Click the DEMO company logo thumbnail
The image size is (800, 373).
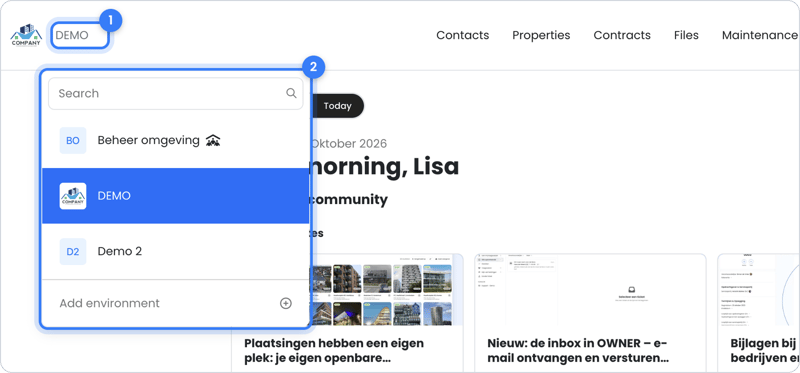click(x=73, y=196)
